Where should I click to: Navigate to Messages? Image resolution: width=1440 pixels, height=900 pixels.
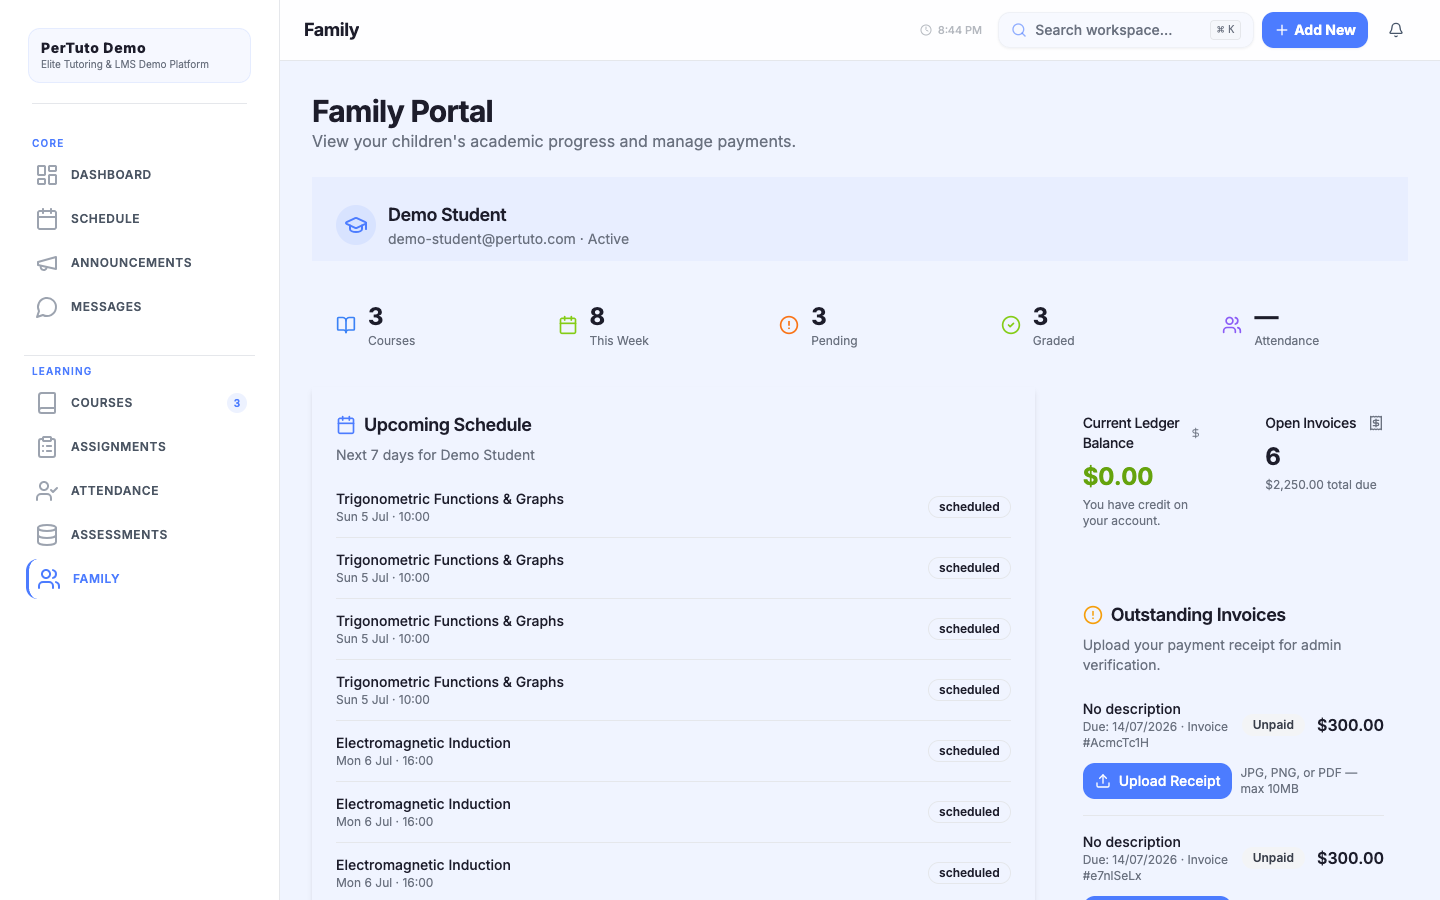140,307
